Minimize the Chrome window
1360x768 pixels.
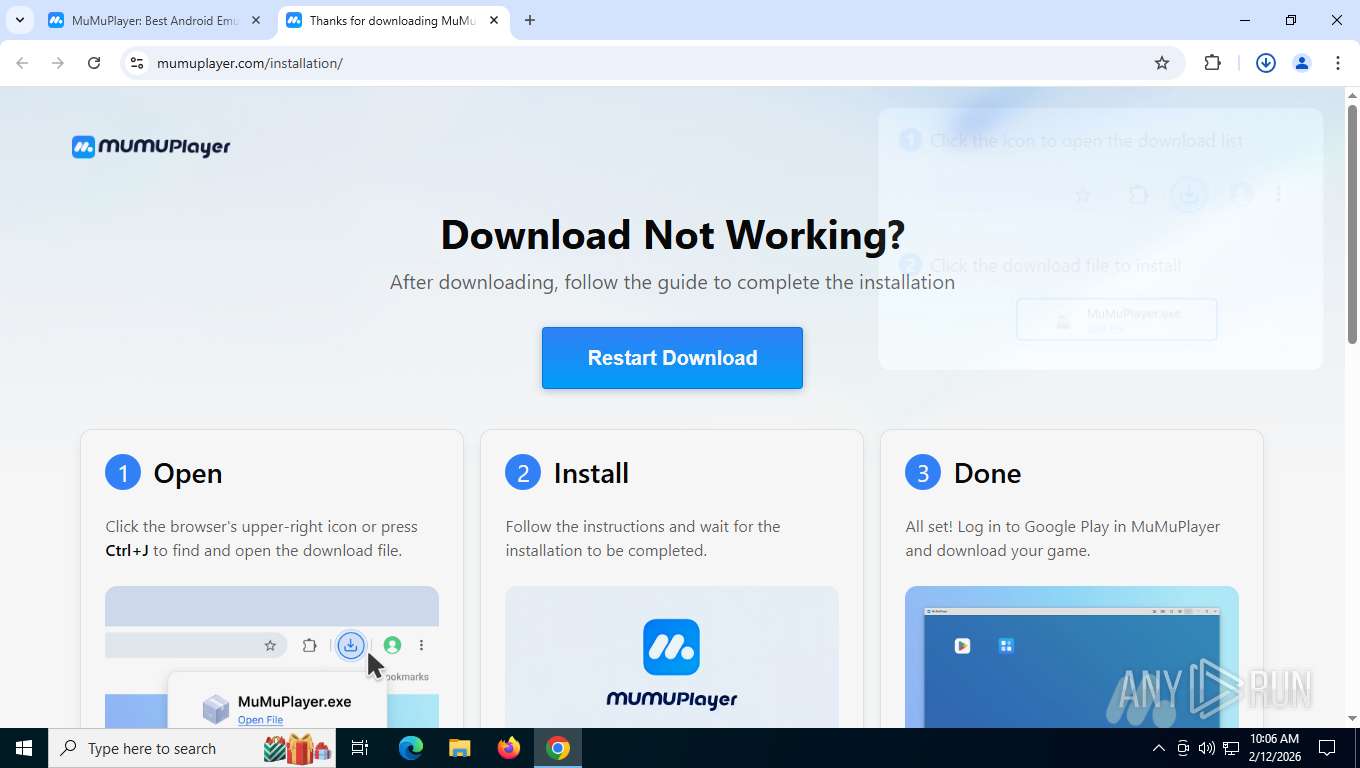coord(1245,20)
